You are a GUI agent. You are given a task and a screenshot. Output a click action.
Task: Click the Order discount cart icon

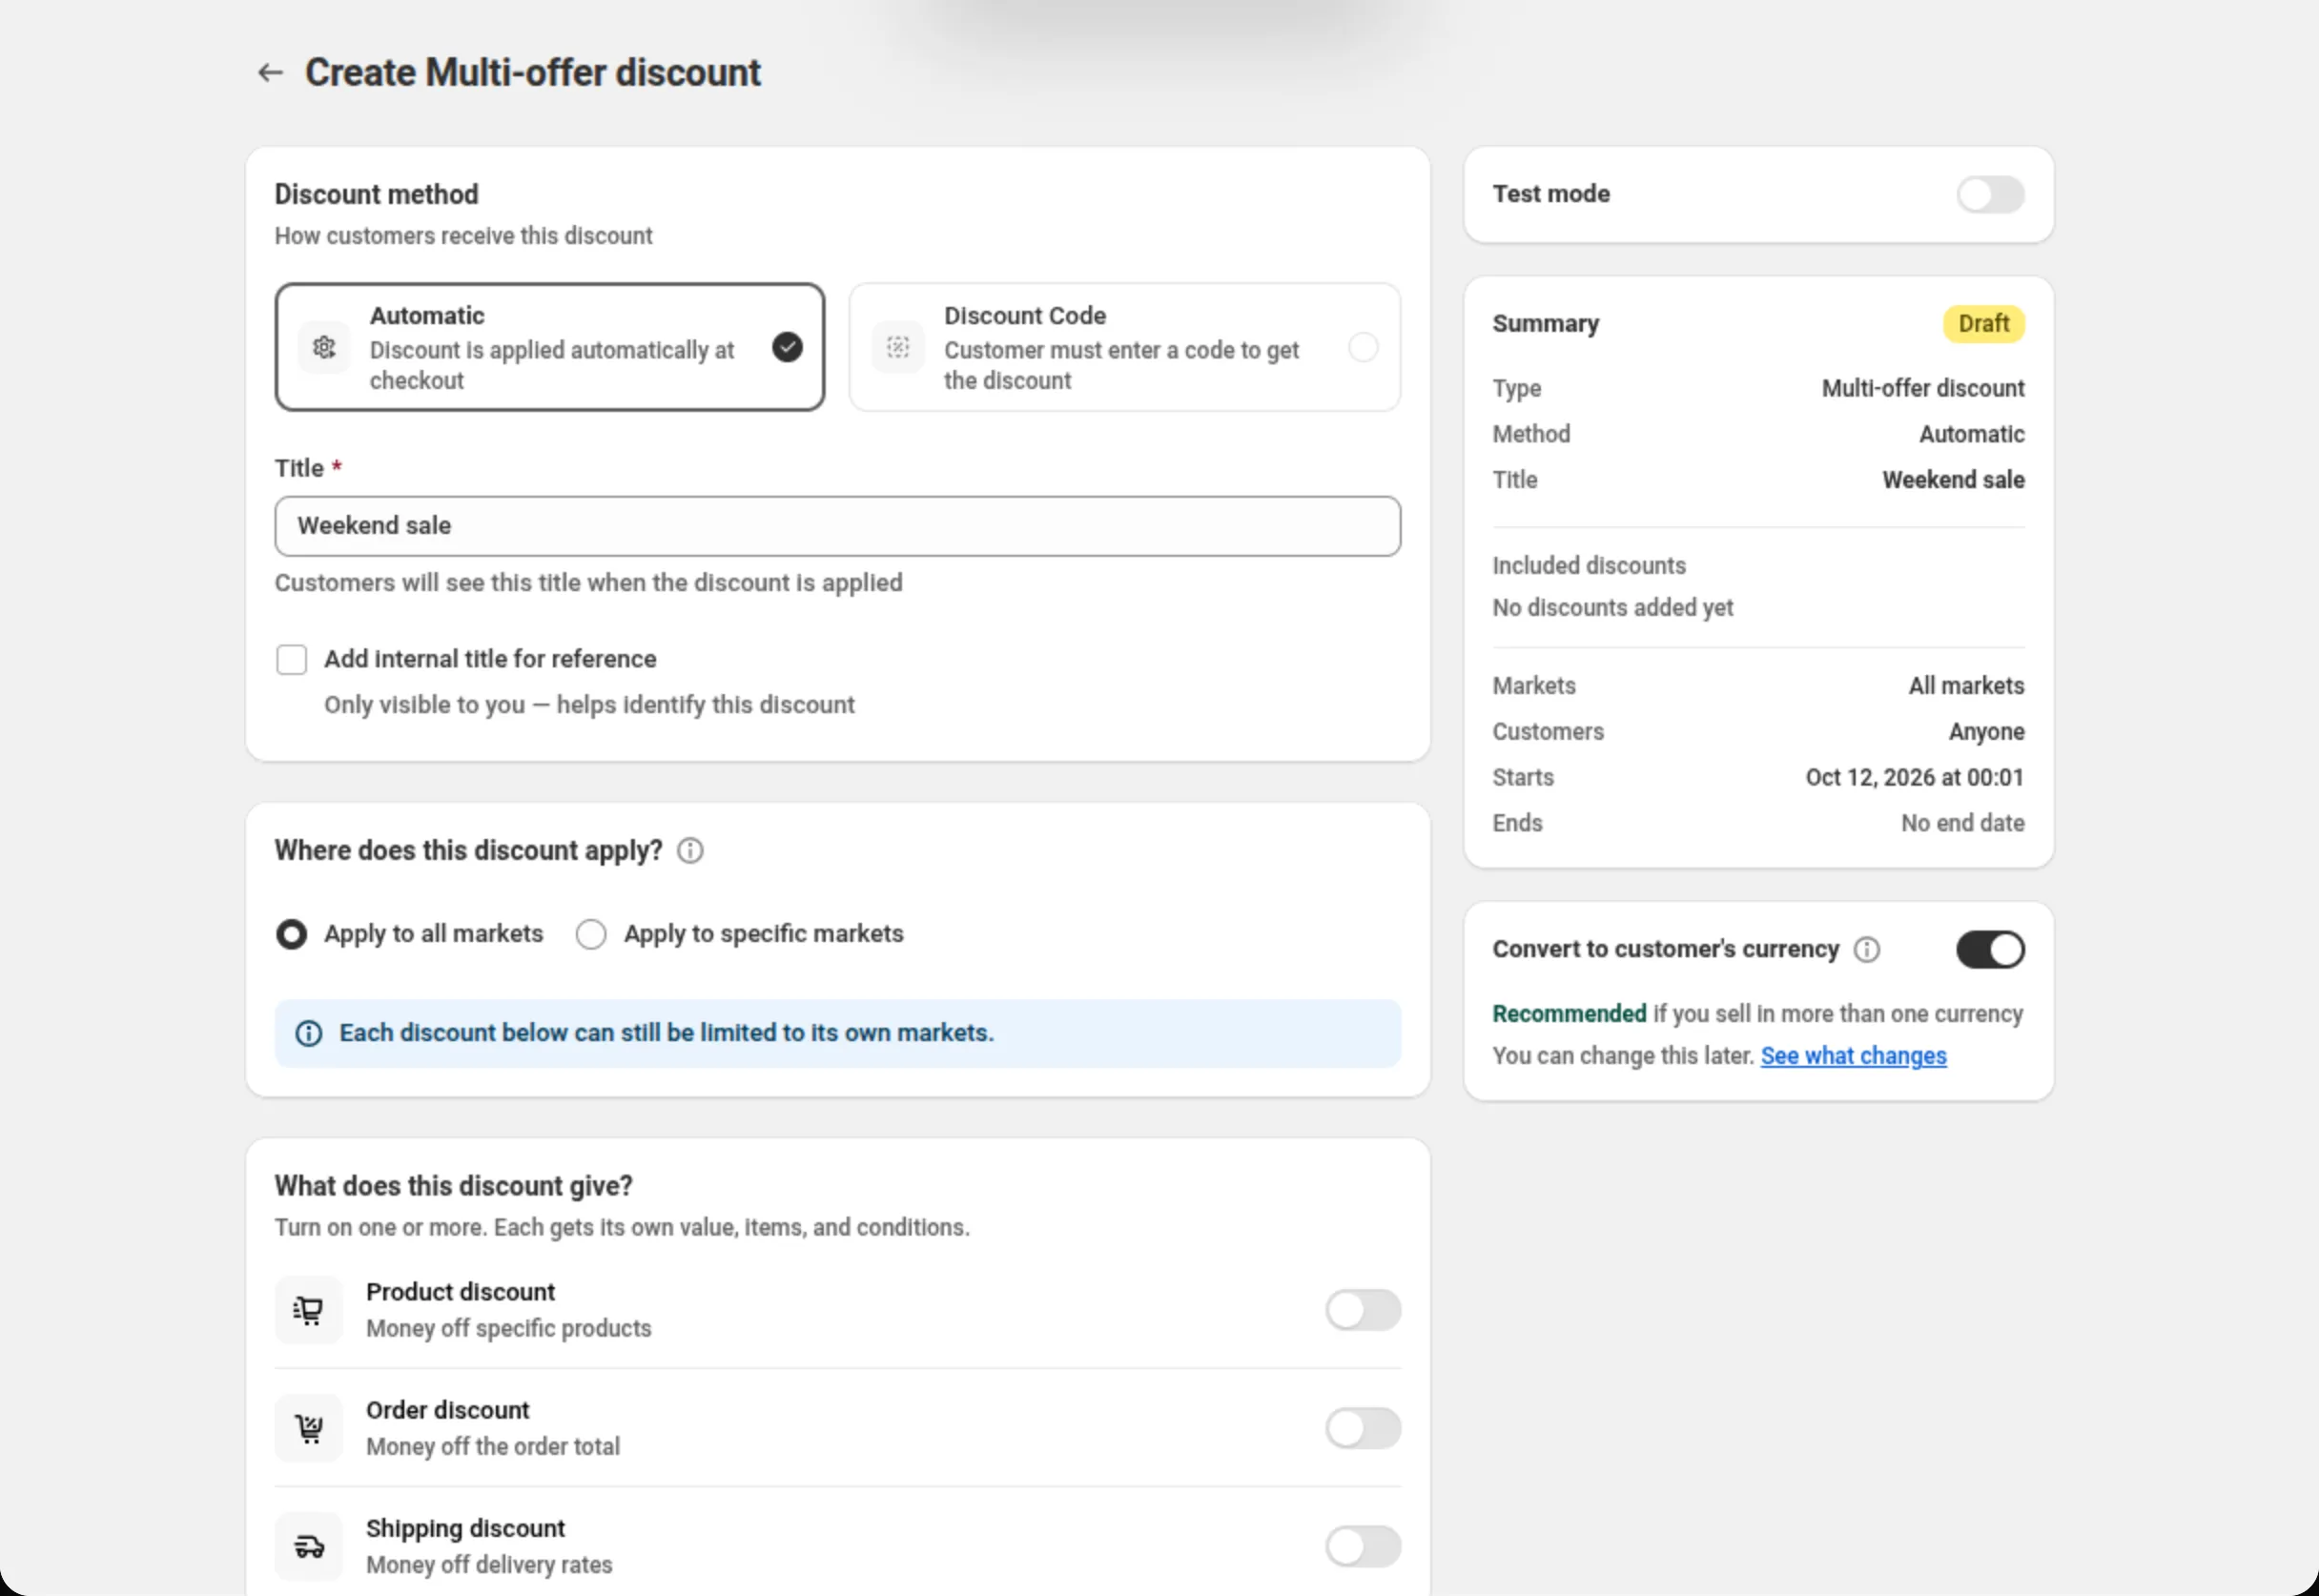pos(309,1428)
